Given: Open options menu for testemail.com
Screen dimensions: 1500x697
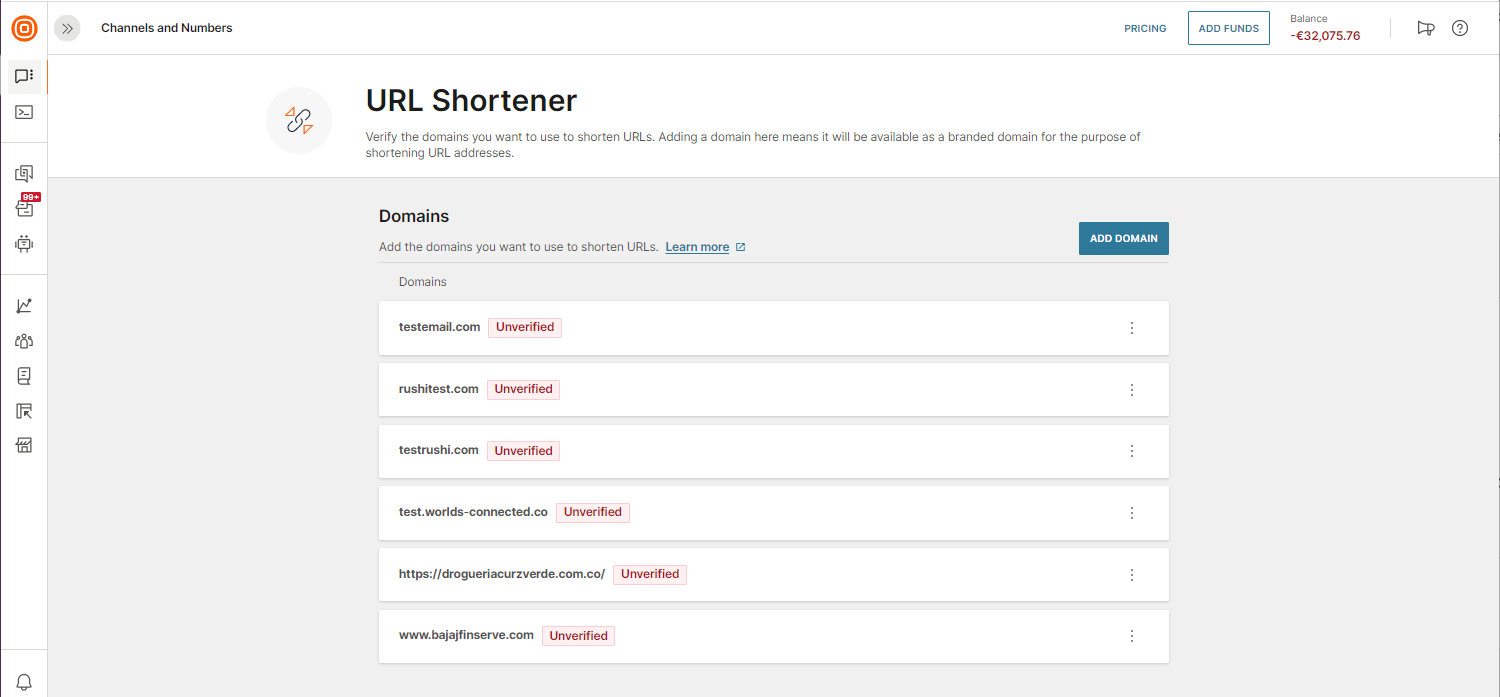Looking at the screenshot, I should [1132, 328].
